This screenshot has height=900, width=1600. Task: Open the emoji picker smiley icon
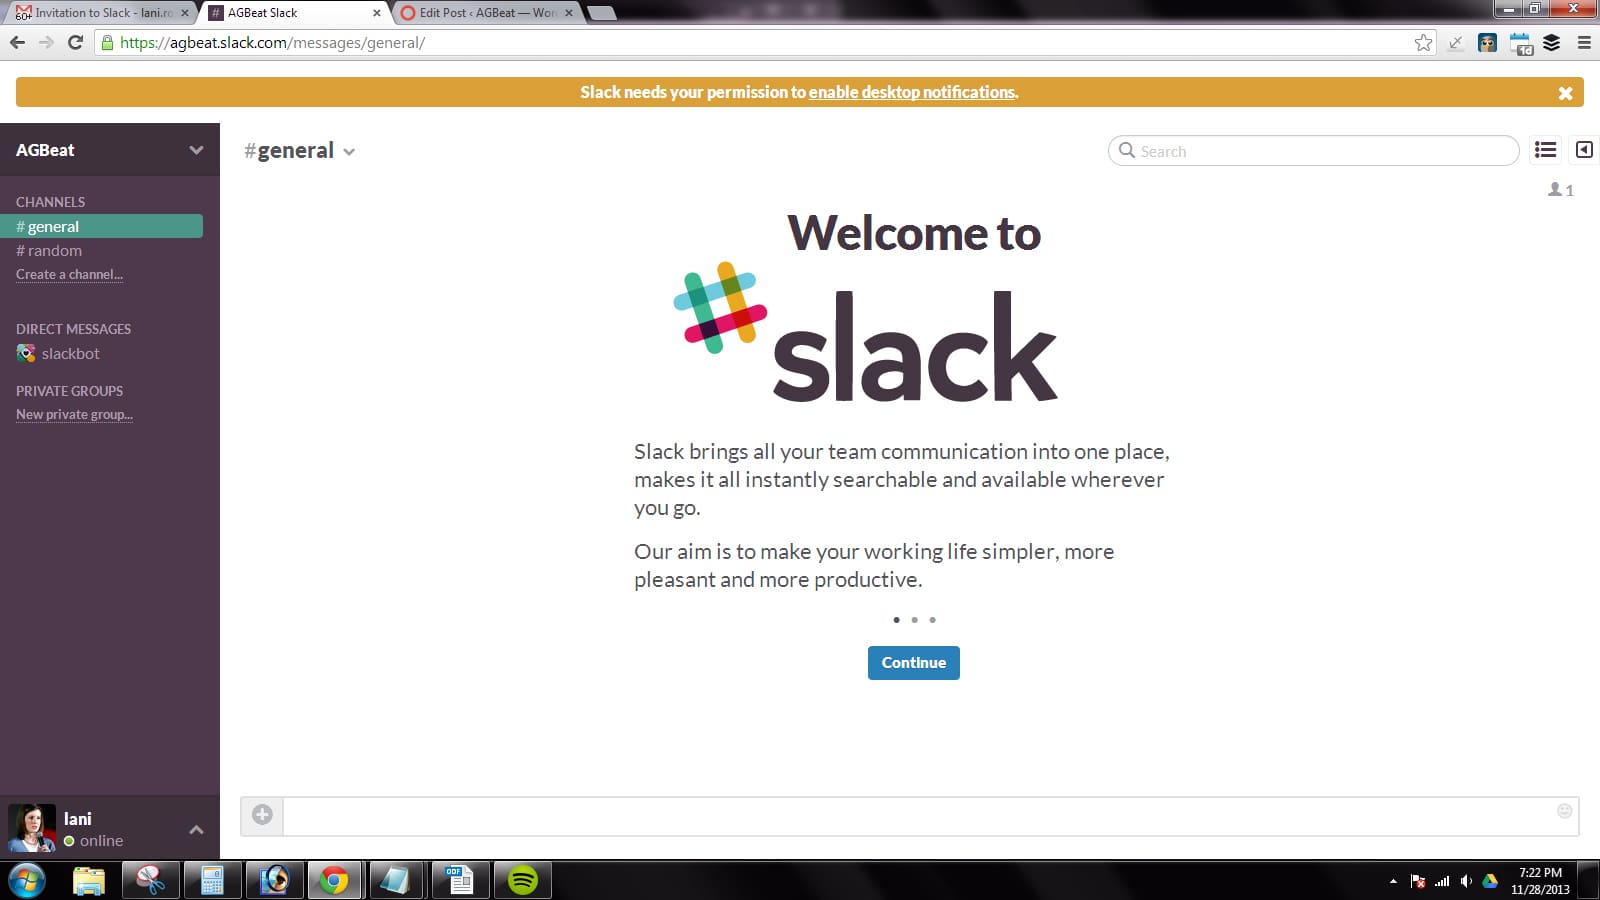[1565, 811]
